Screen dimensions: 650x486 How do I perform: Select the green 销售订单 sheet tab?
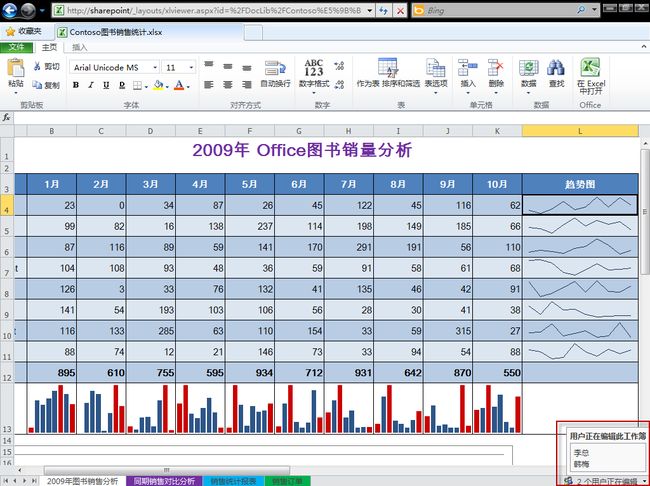click(287, 481)
